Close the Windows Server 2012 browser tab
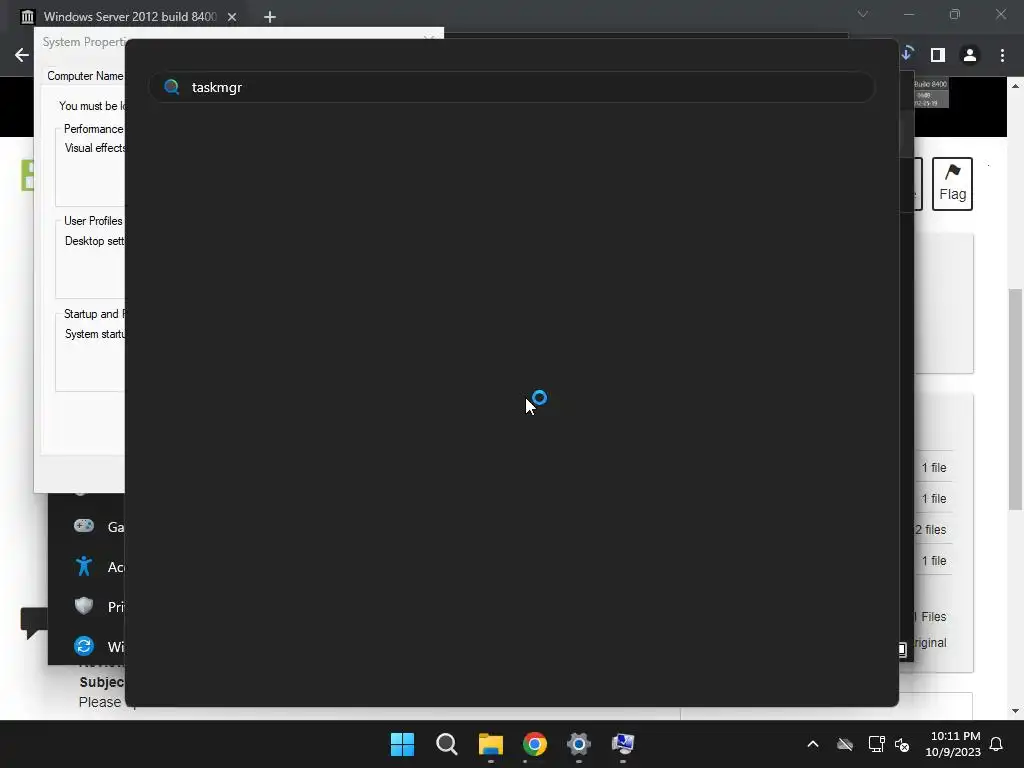1024x768 pixels. (x=232, y=17)
